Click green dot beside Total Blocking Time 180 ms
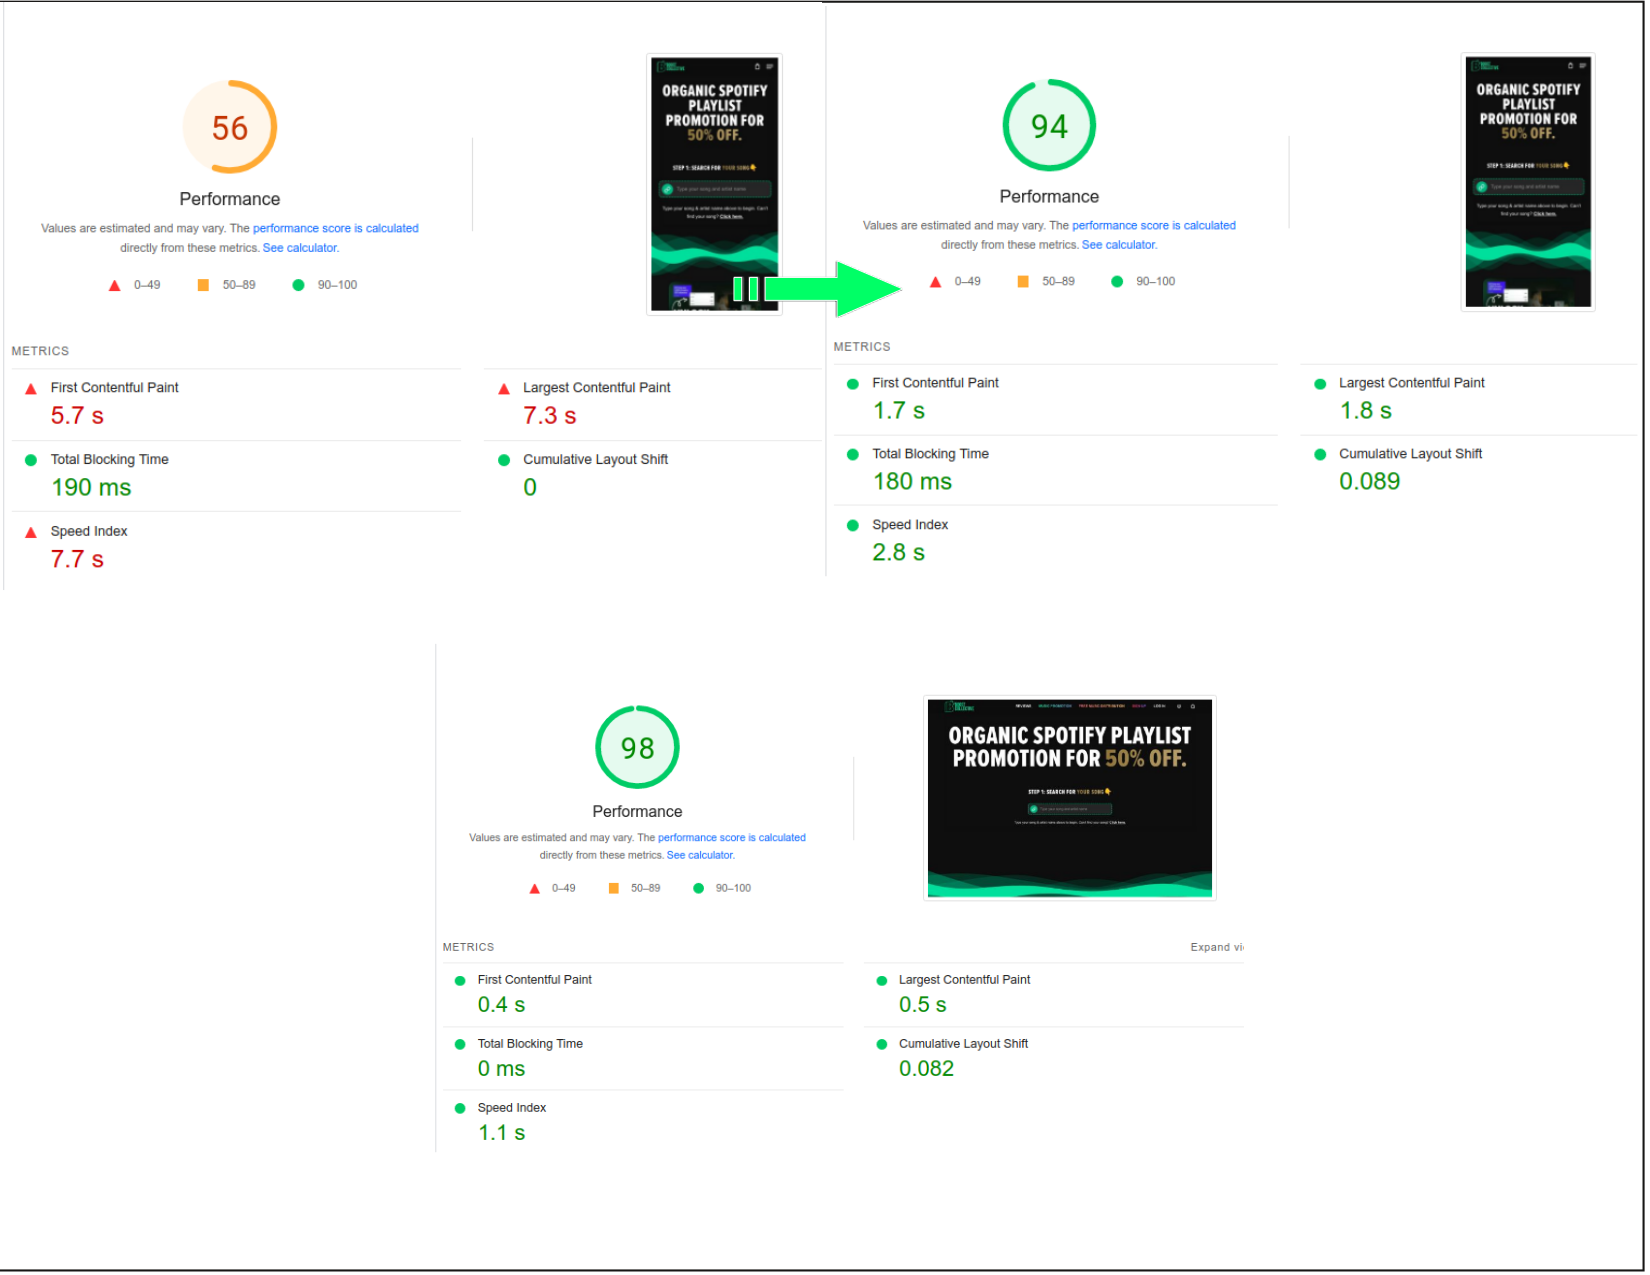1650x1275 pixels. (x=853, y=454)
